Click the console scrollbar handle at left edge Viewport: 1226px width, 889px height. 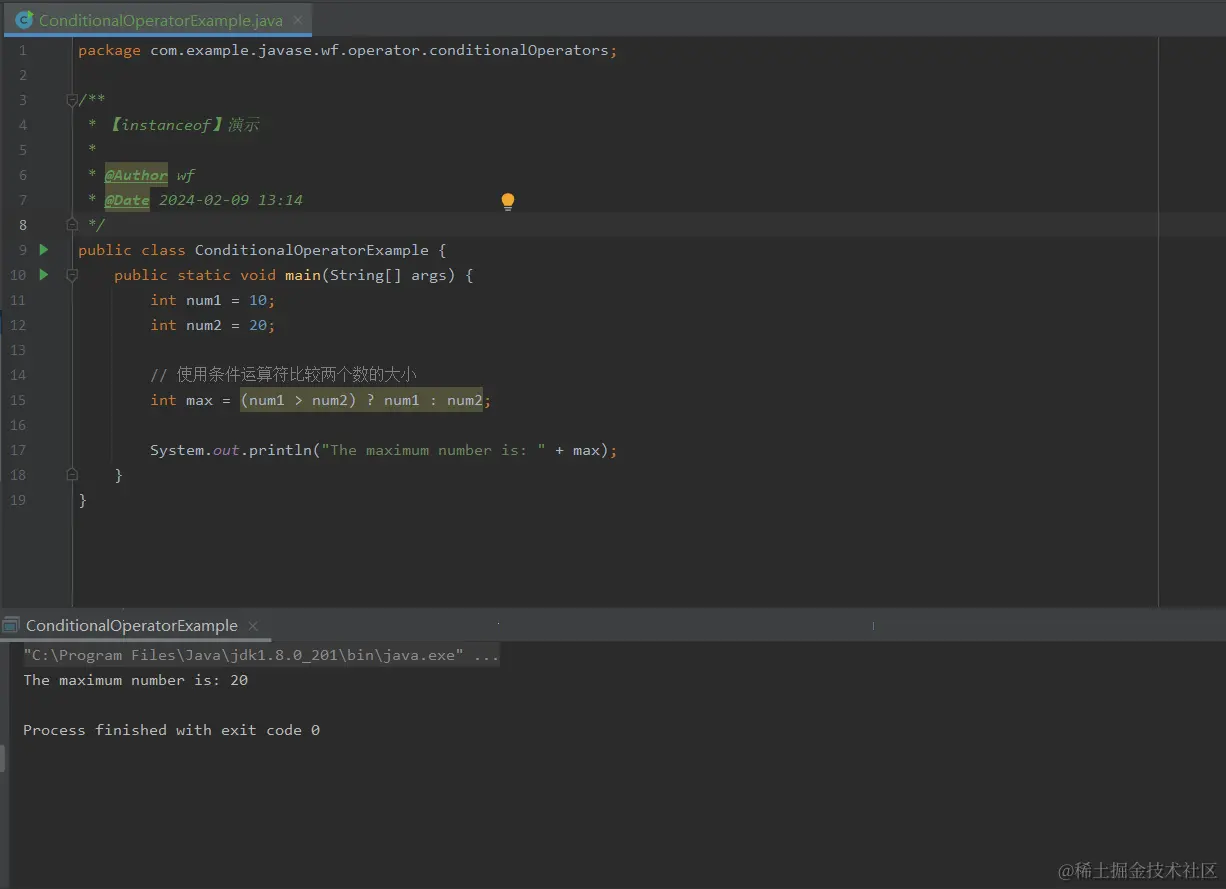tap(3, 758)
